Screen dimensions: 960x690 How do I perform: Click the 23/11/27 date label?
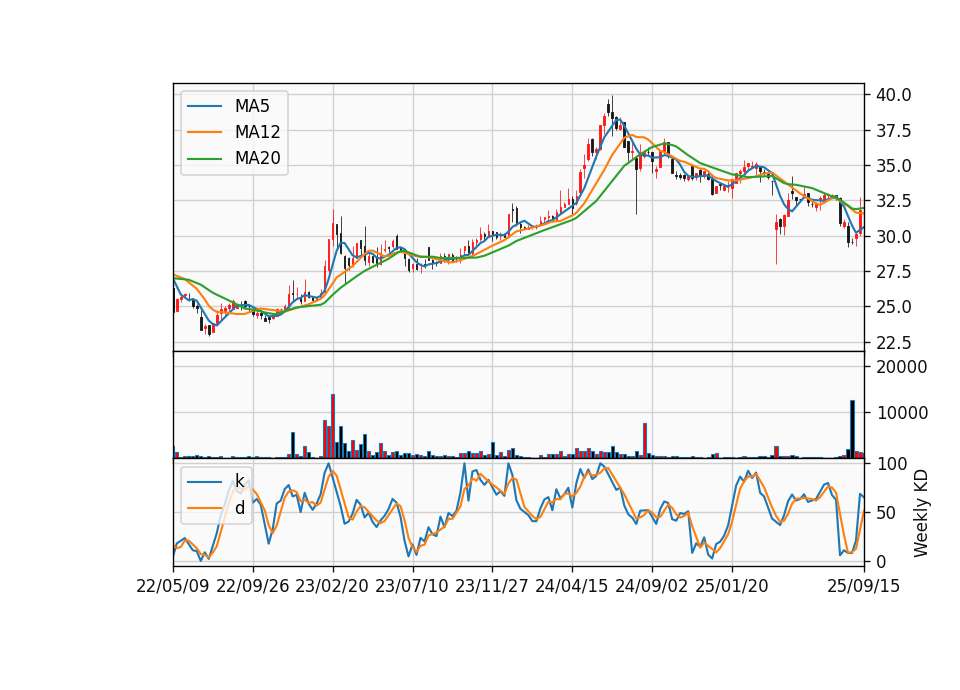tap(492, 586)
